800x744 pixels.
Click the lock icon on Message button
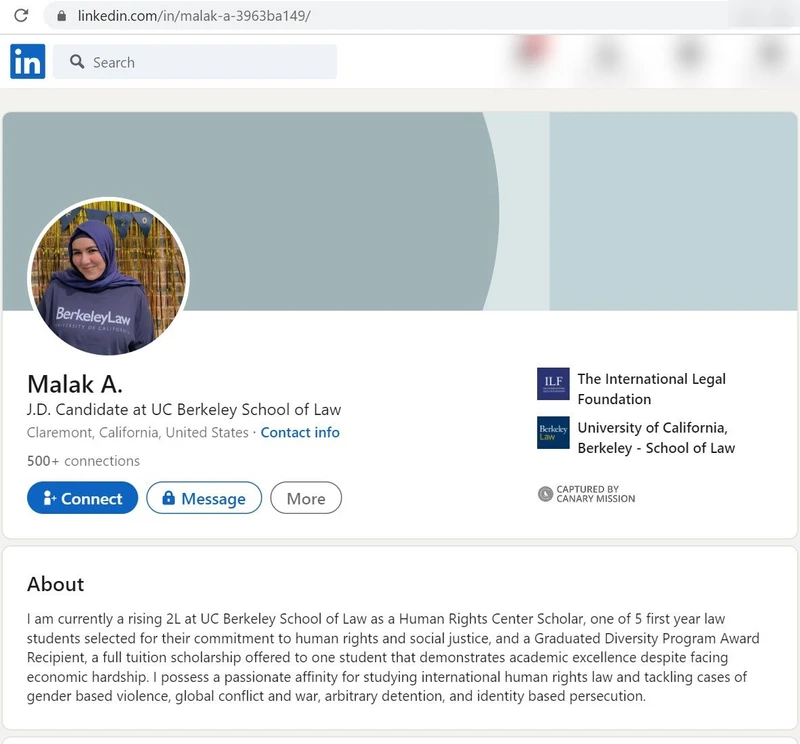(x=168, y=498)
